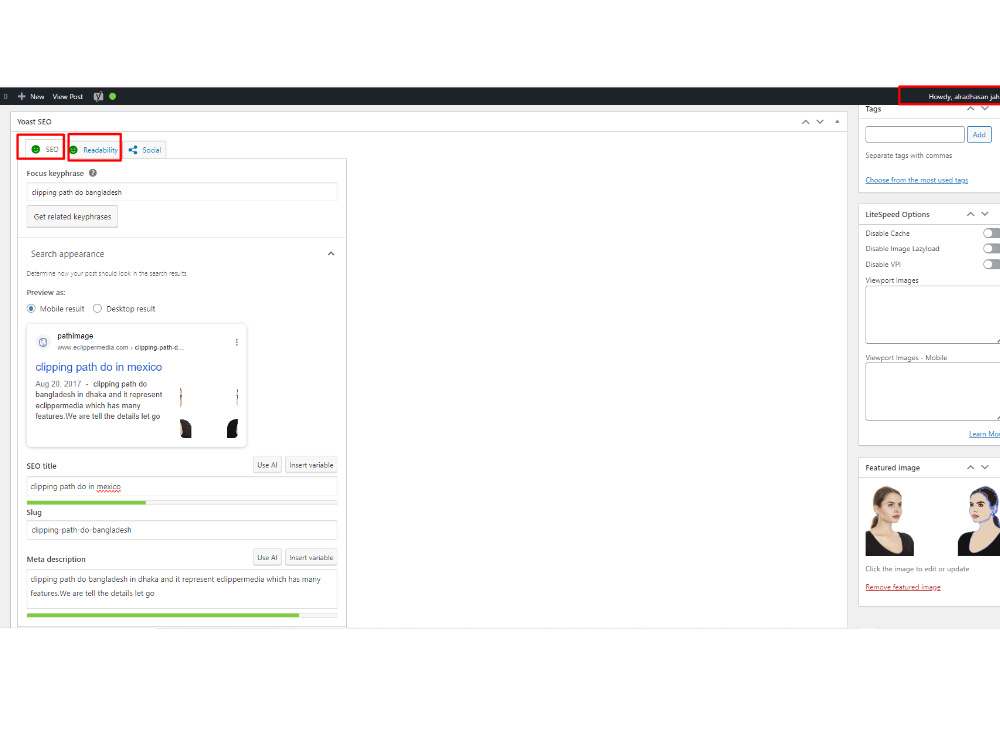The height and width of the screenshot is (750, 1000).
Task: Toggle Disable Cache switch
Action: [991, 233]
